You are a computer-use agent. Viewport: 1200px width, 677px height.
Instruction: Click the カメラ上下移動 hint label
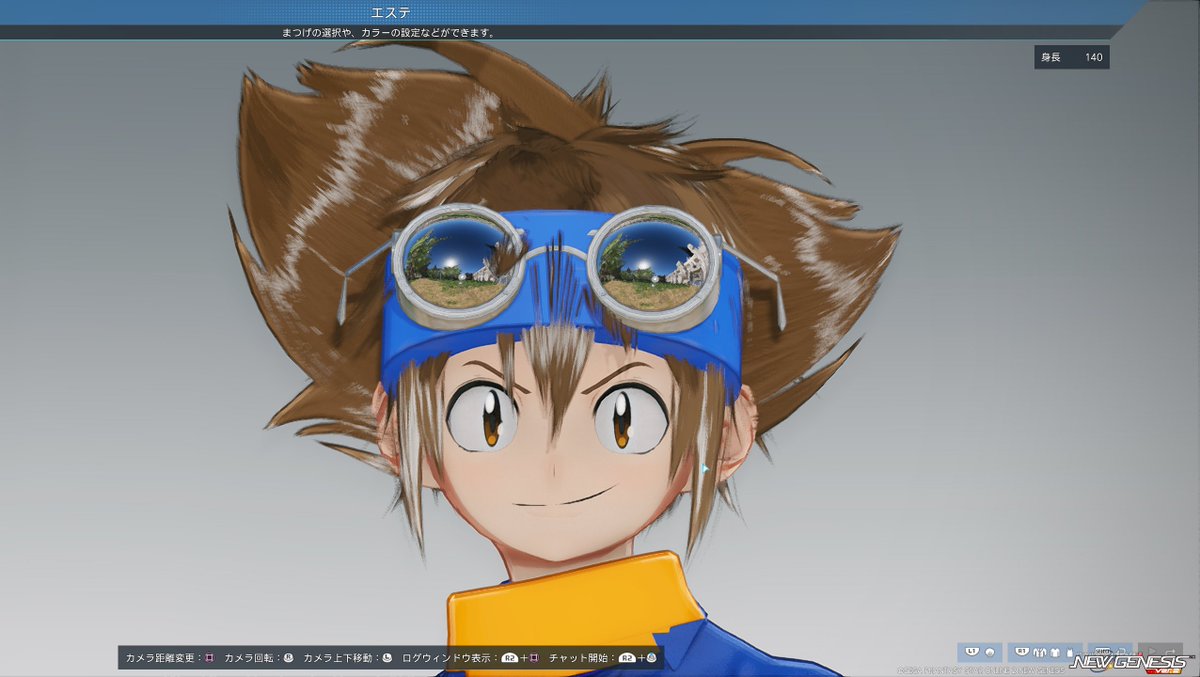point(338,658)
